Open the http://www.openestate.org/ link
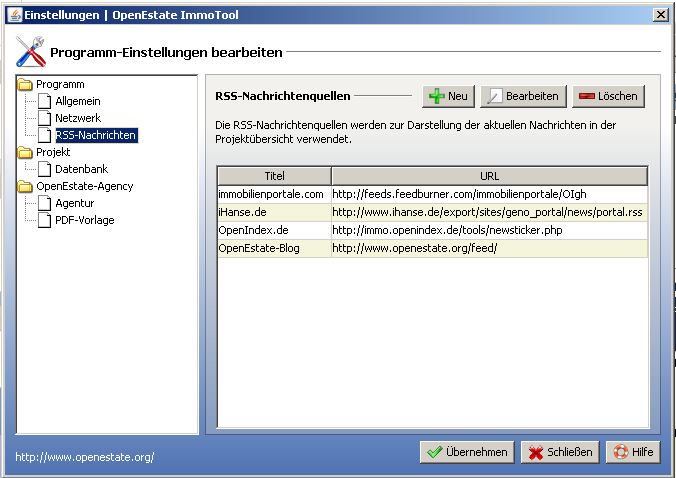The image size is (676, 478). click(85, 457)
